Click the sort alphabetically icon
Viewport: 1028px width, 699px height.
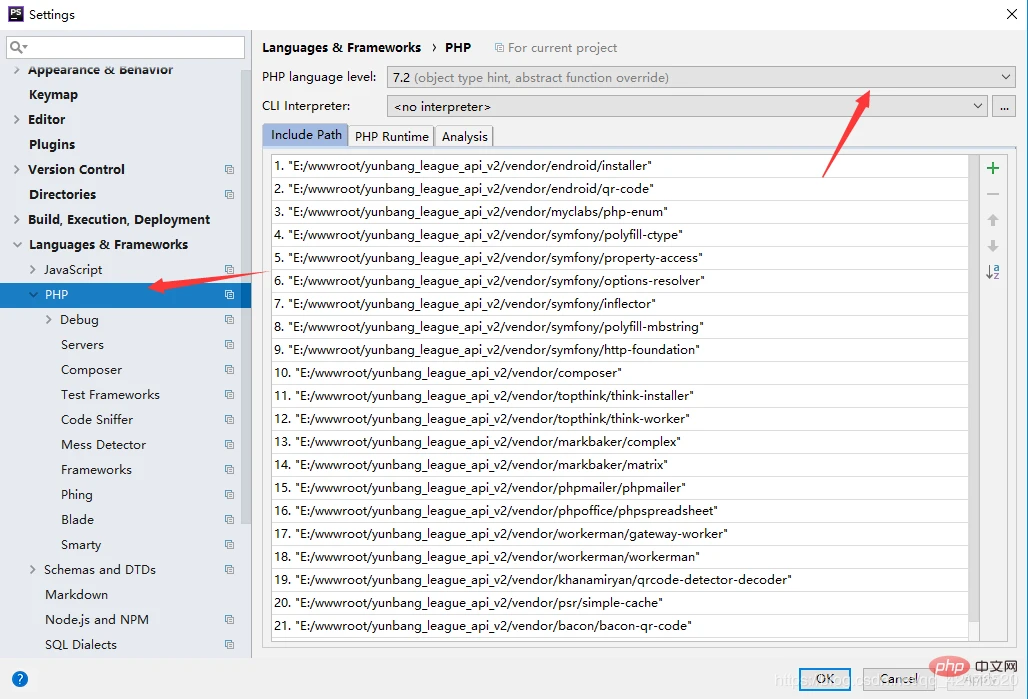[x=992, y=272]
